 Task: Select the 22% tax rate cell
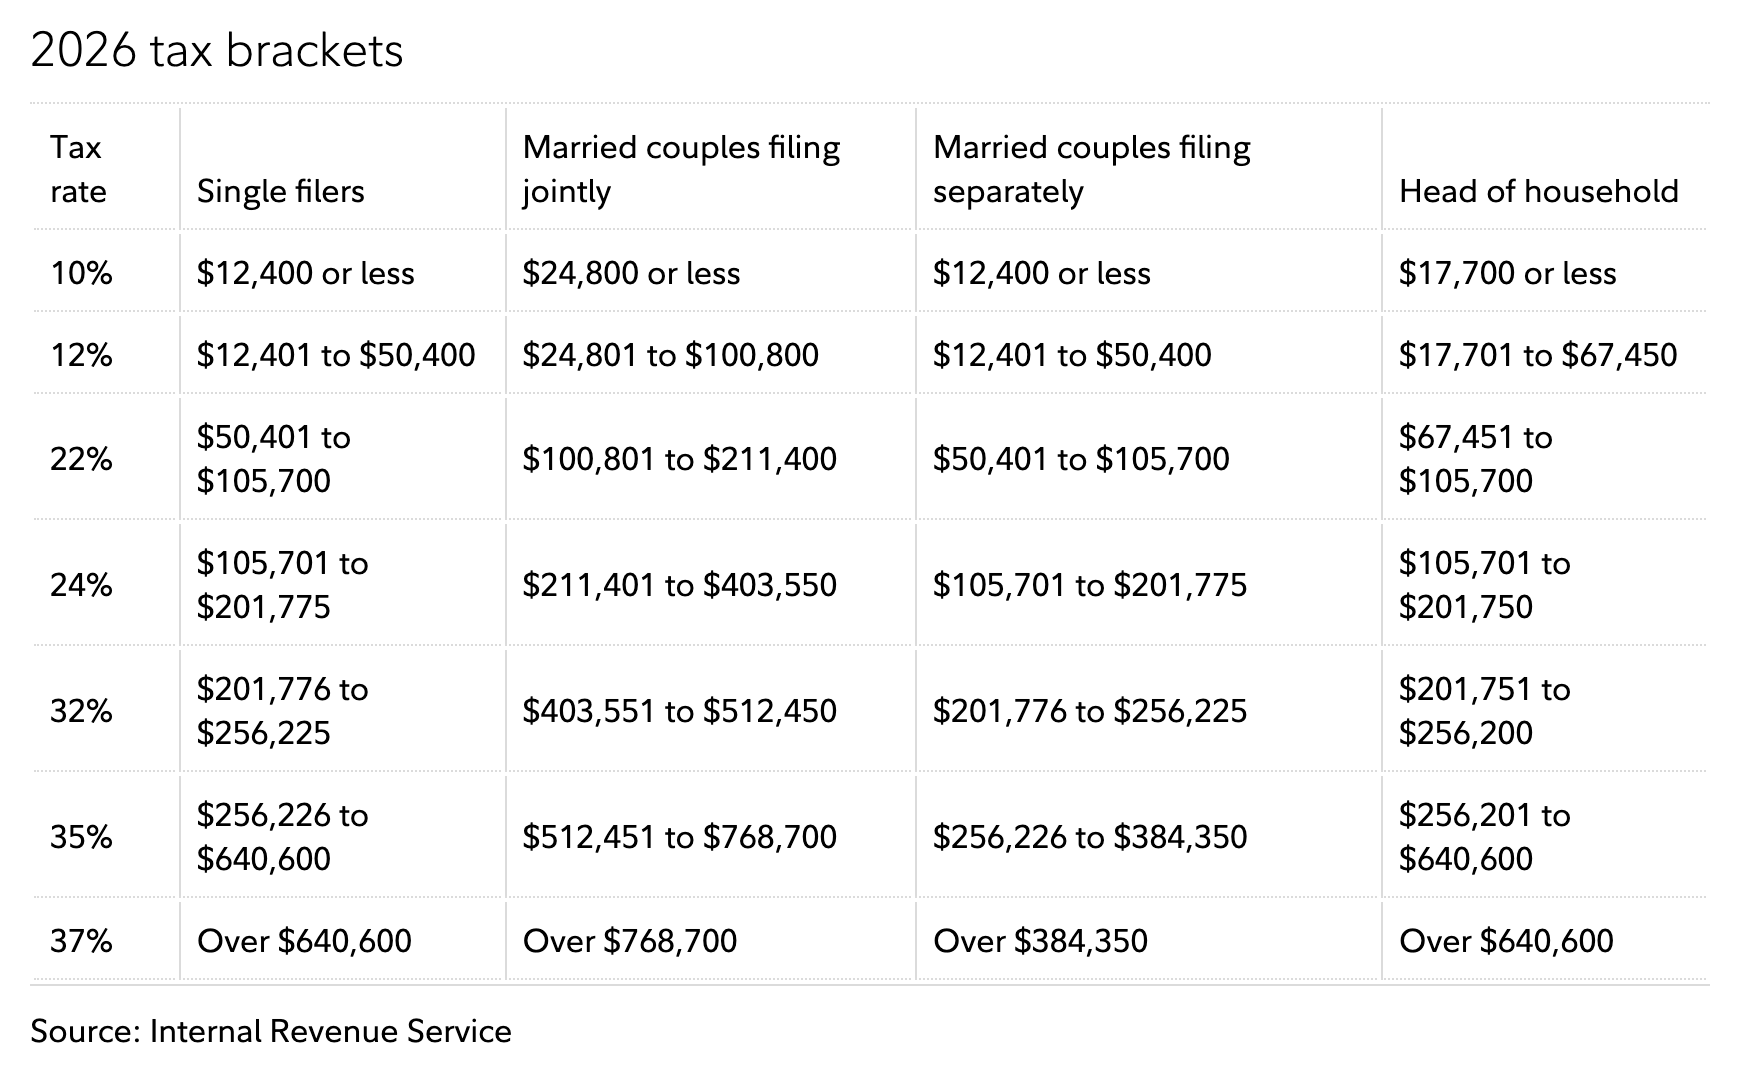point(81,459)
